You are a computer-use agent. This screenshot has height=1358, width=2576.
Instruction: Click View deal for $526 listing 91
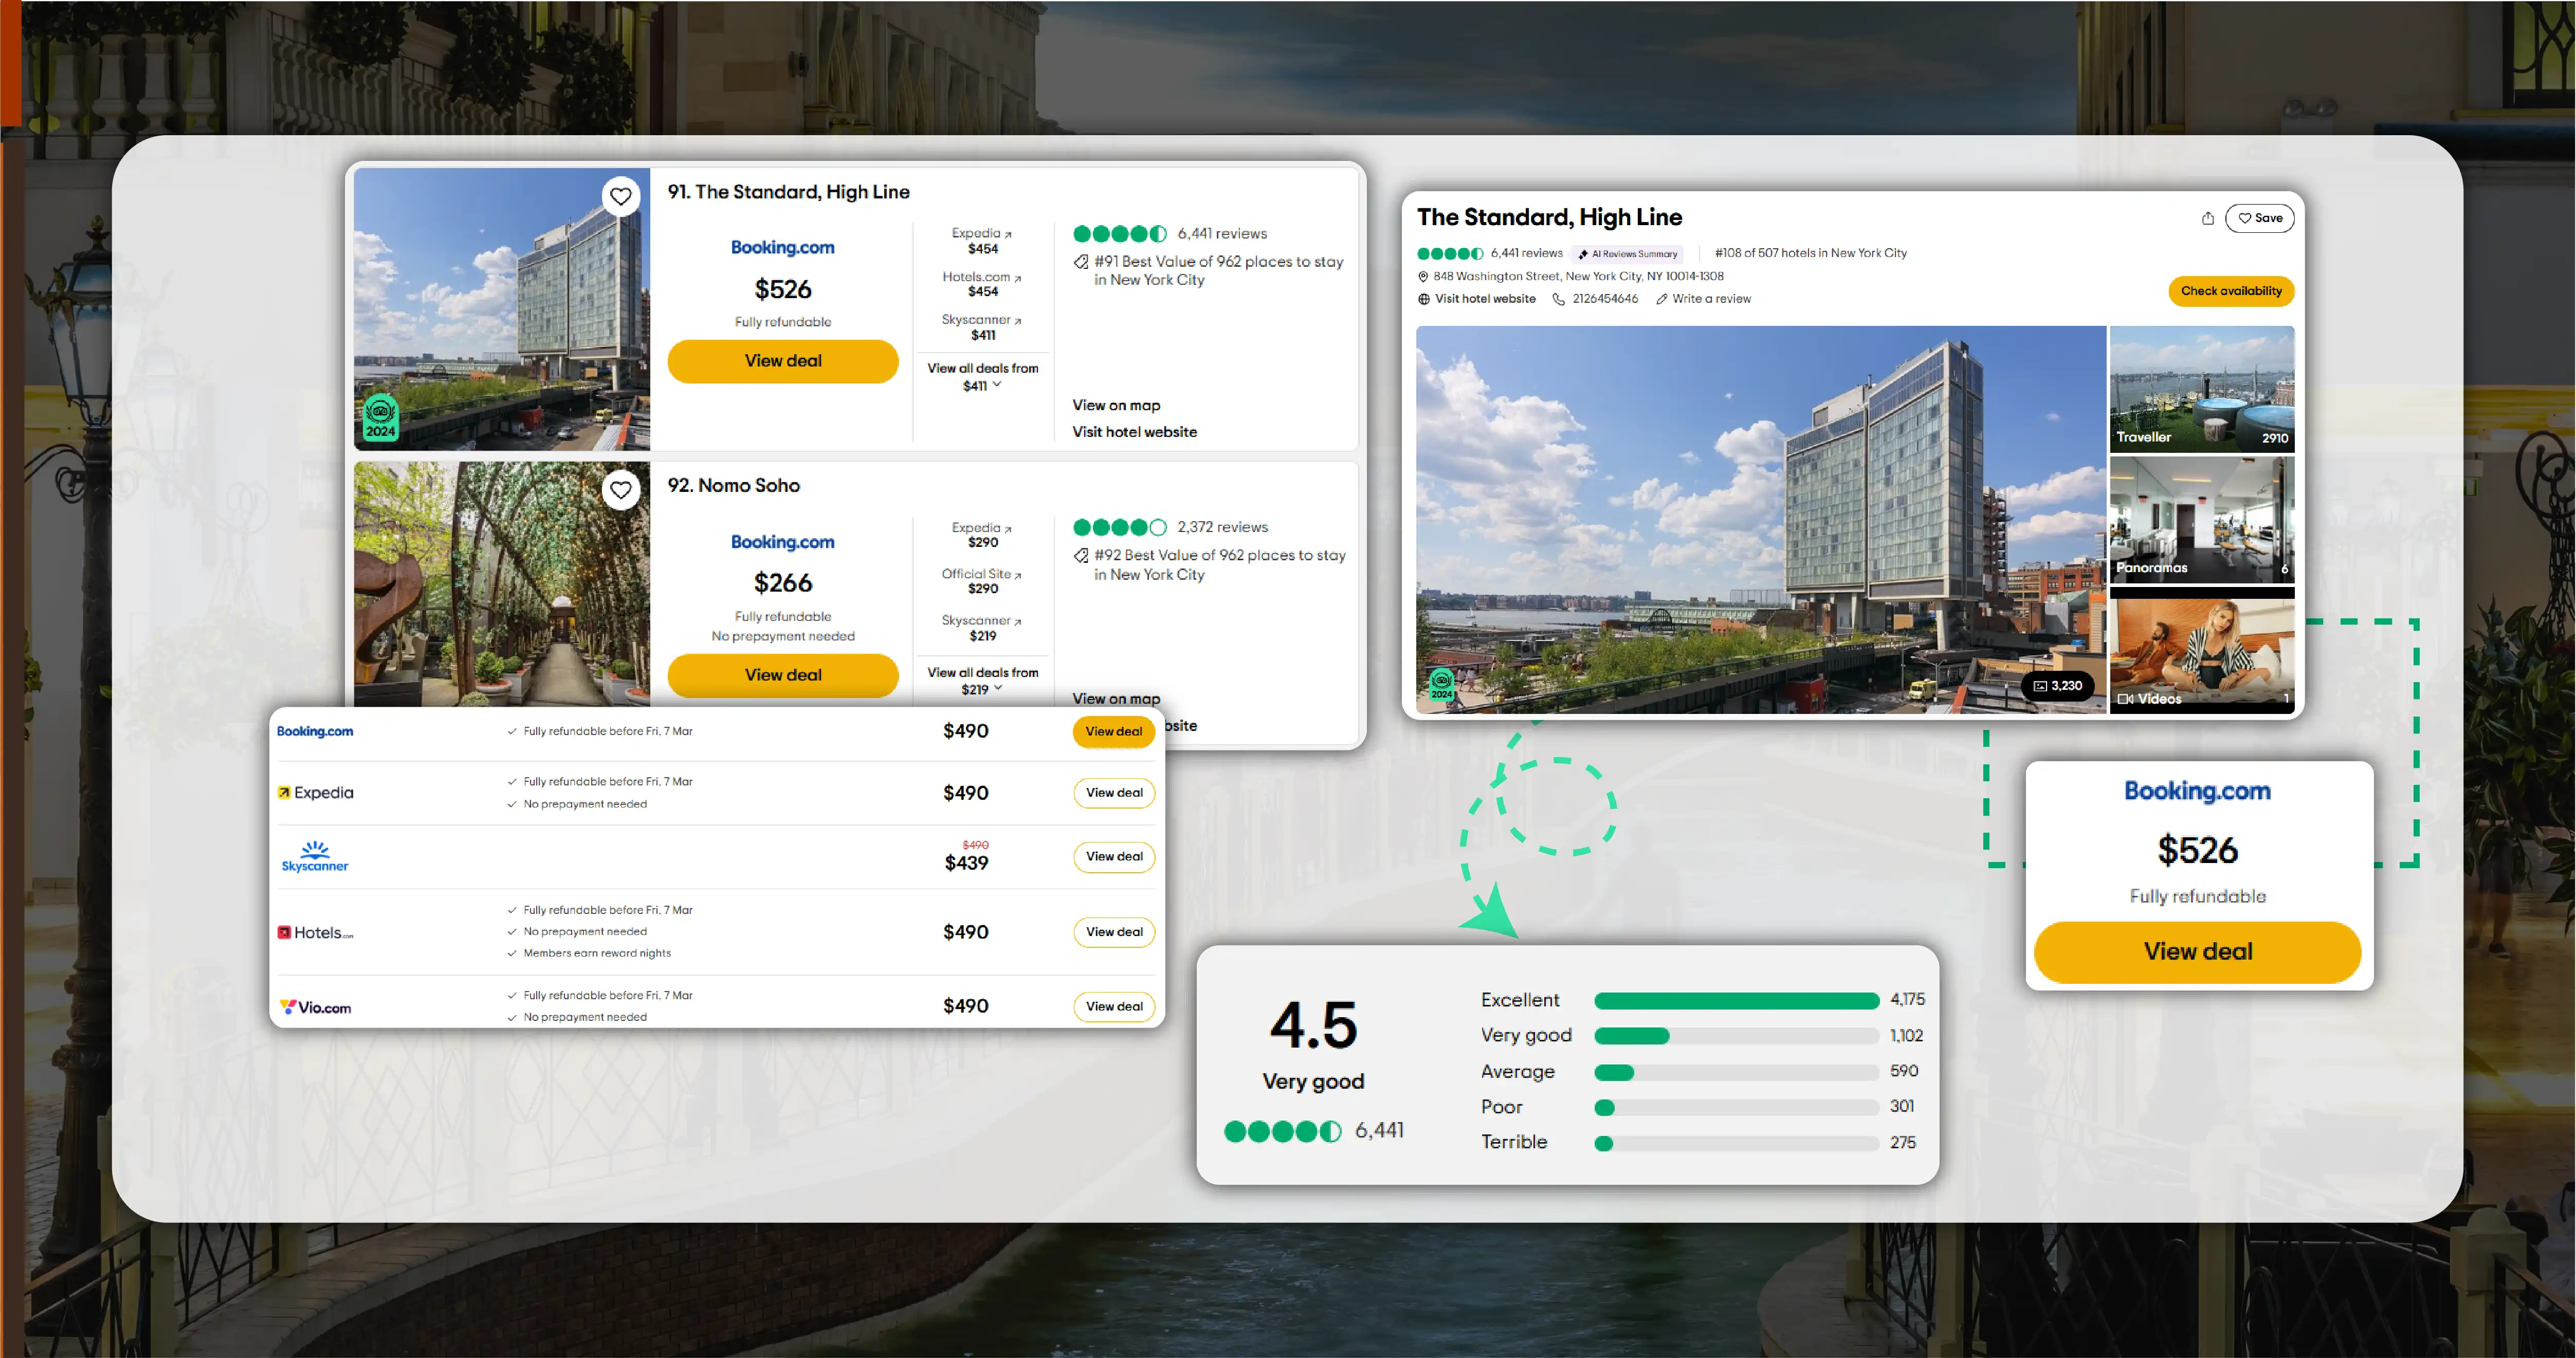(x=783, y=361)
